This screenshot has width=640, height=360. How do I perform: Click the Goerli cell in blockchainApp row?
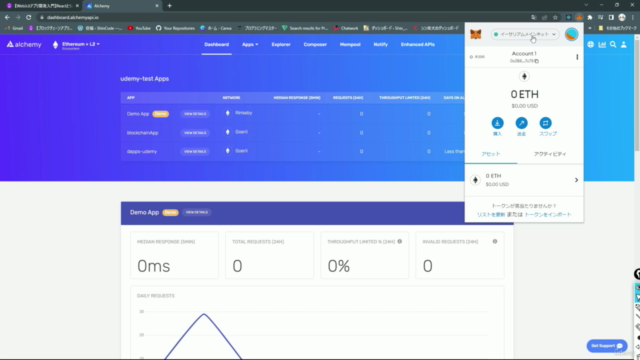click(x=237, y=132)
